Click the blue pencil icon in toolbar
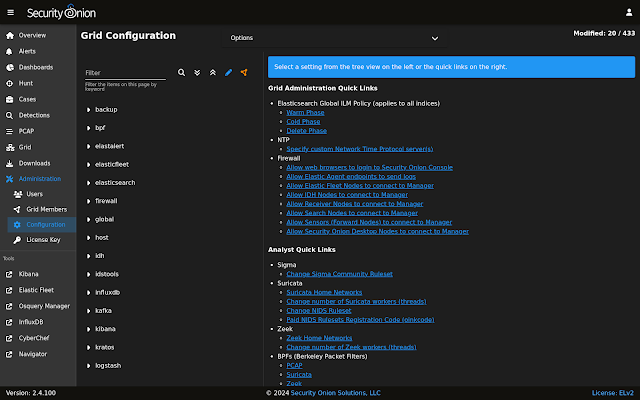Screen dimensions: 640x400 (x=228, y=73)
